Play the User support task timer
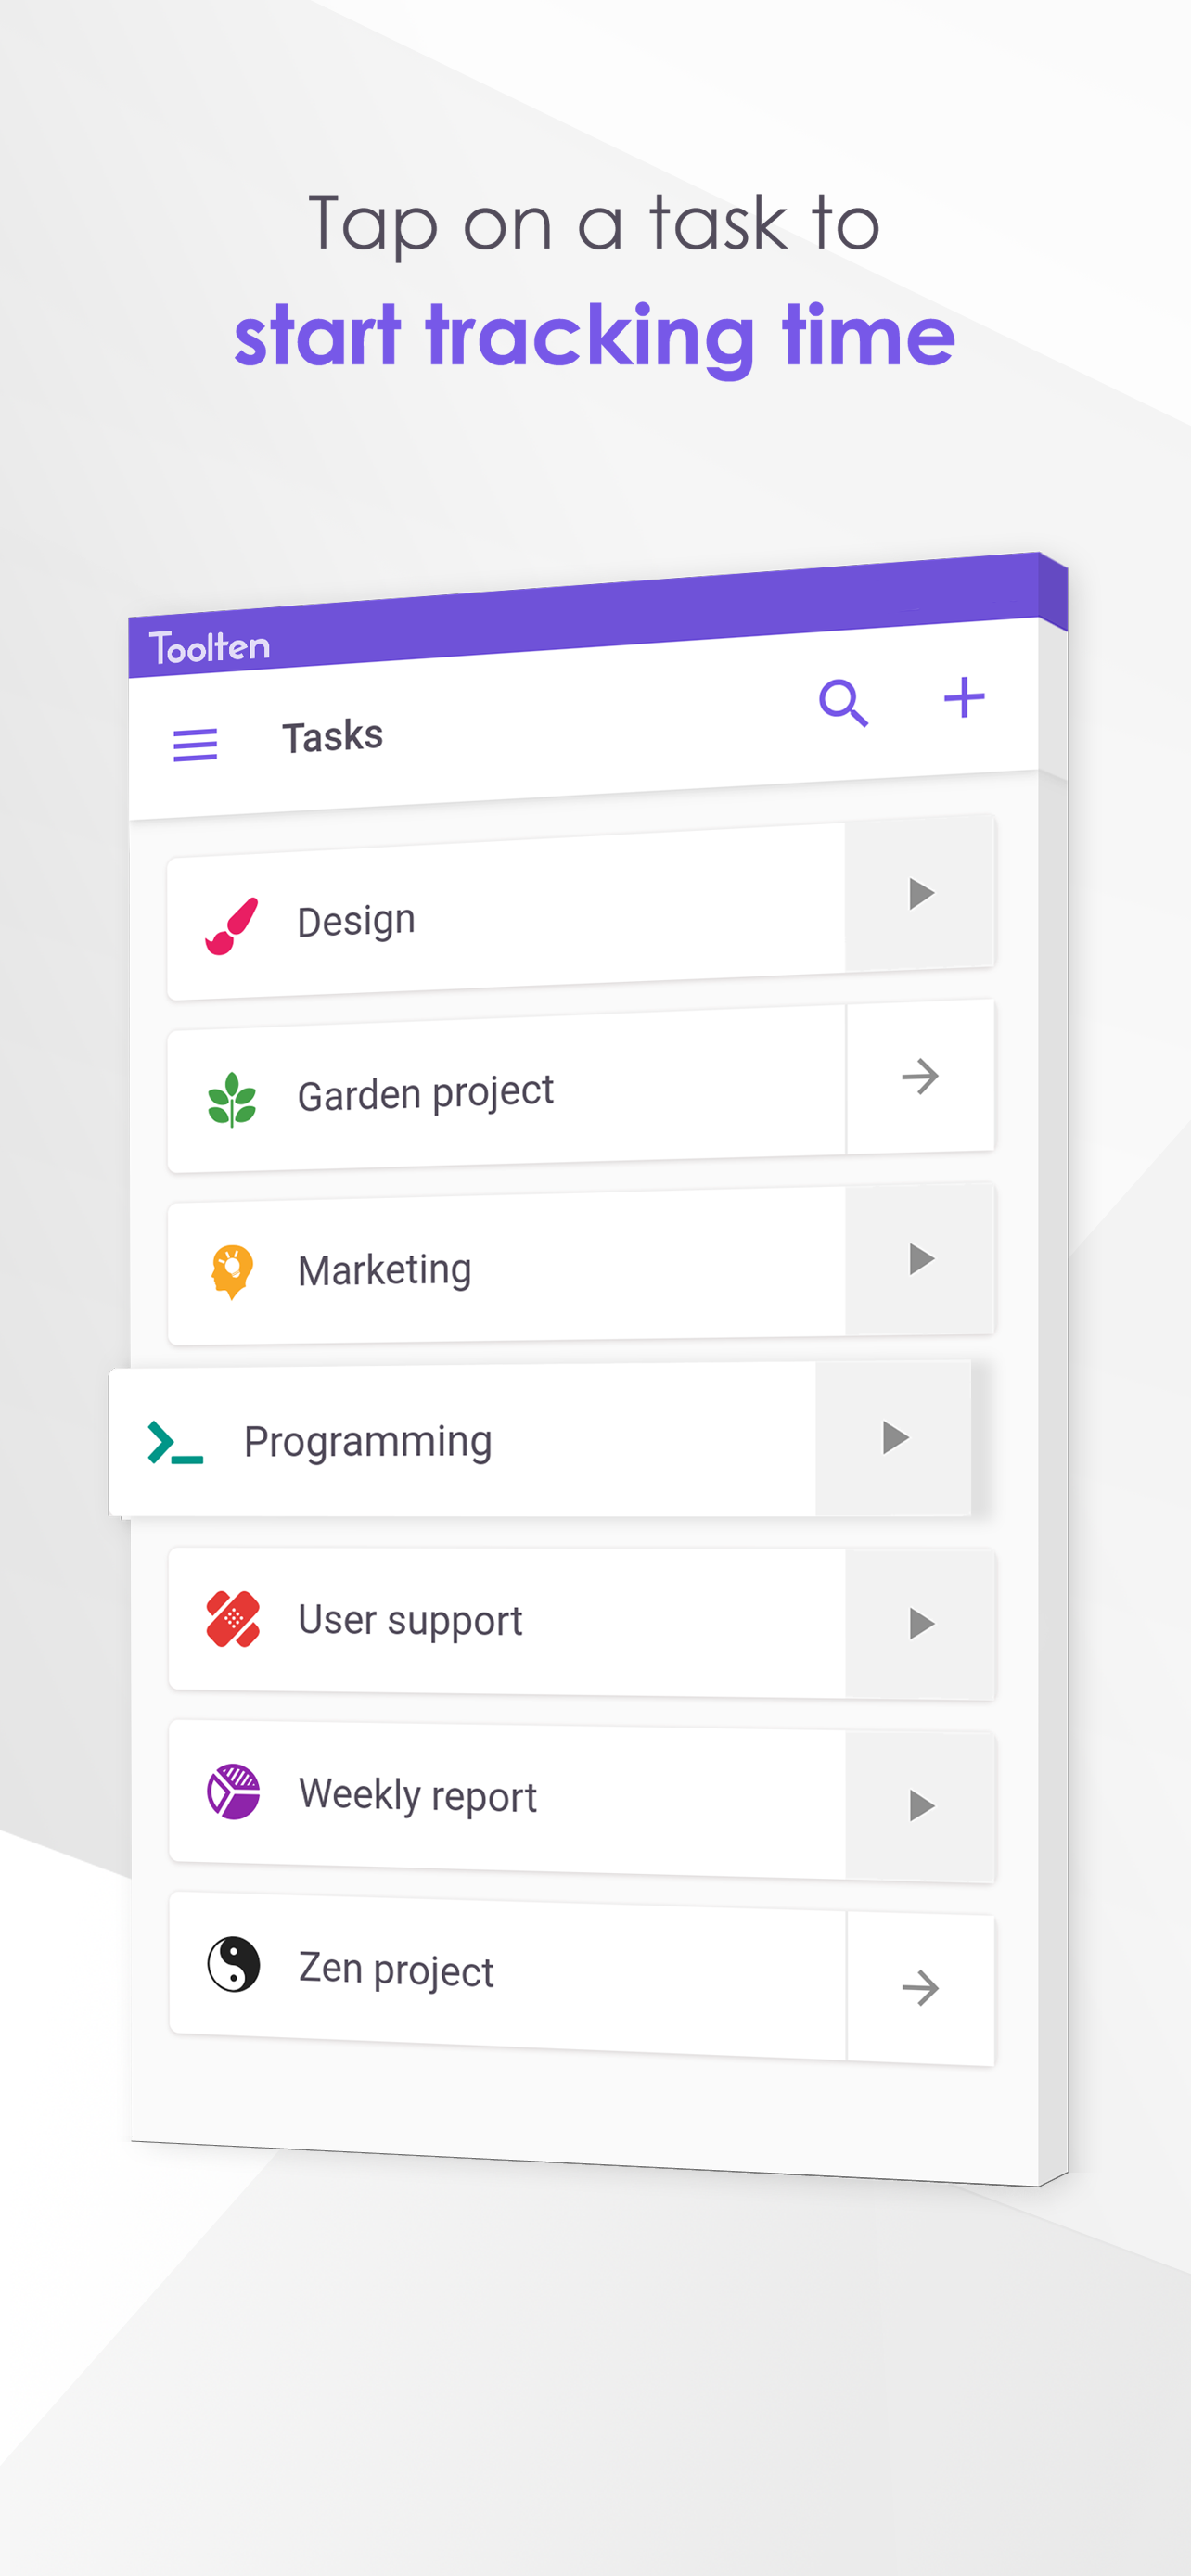This screenshot has height=2576, width=1191. (x=920, y=1624)
